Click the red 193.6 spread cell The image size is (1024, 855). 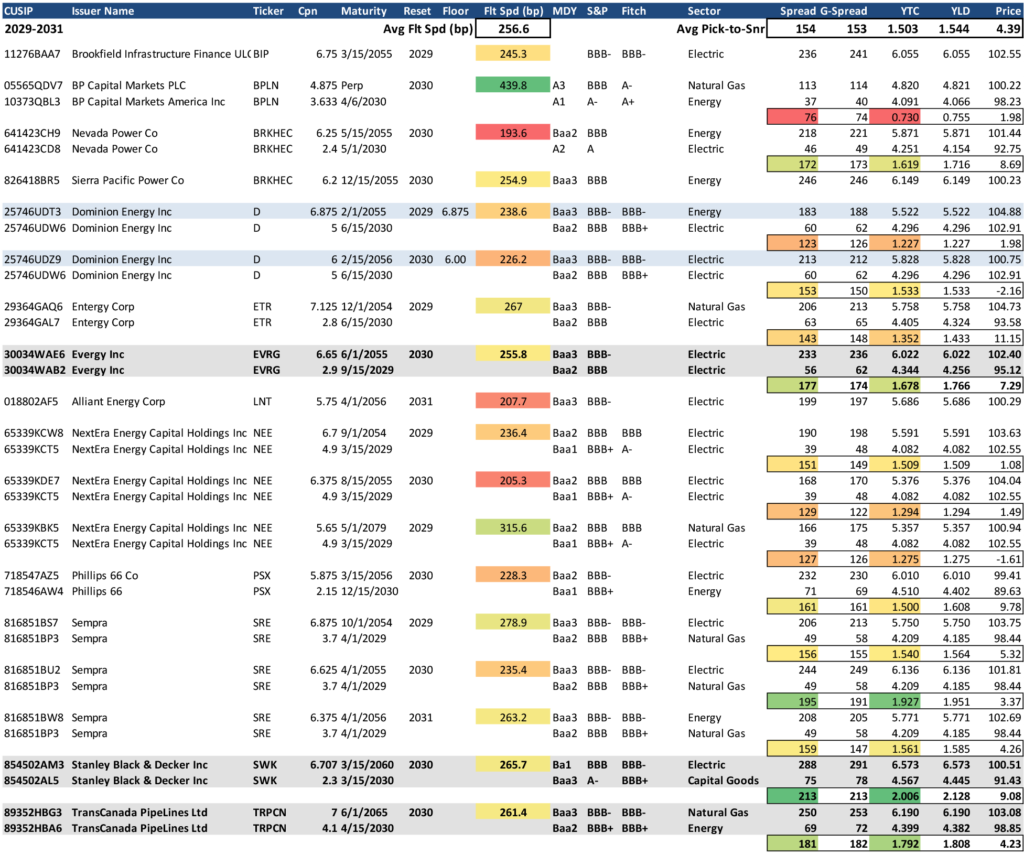pos(512,133)
